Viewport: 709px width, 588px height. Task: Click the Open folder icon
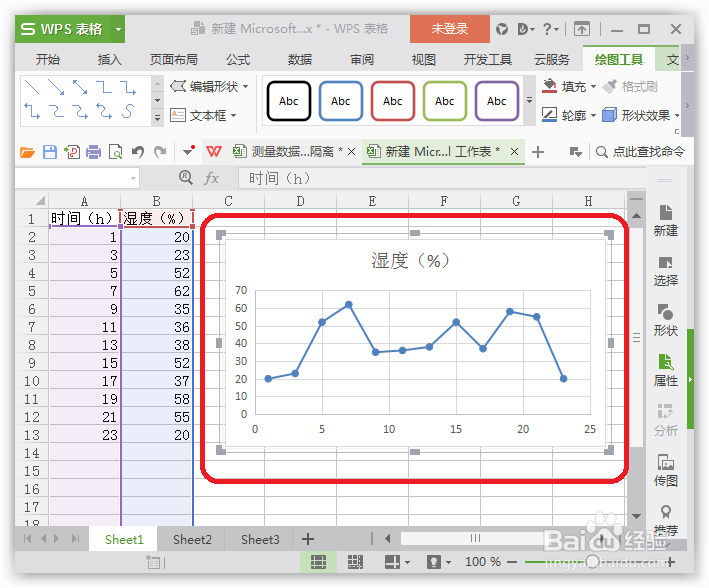point(27,152)
